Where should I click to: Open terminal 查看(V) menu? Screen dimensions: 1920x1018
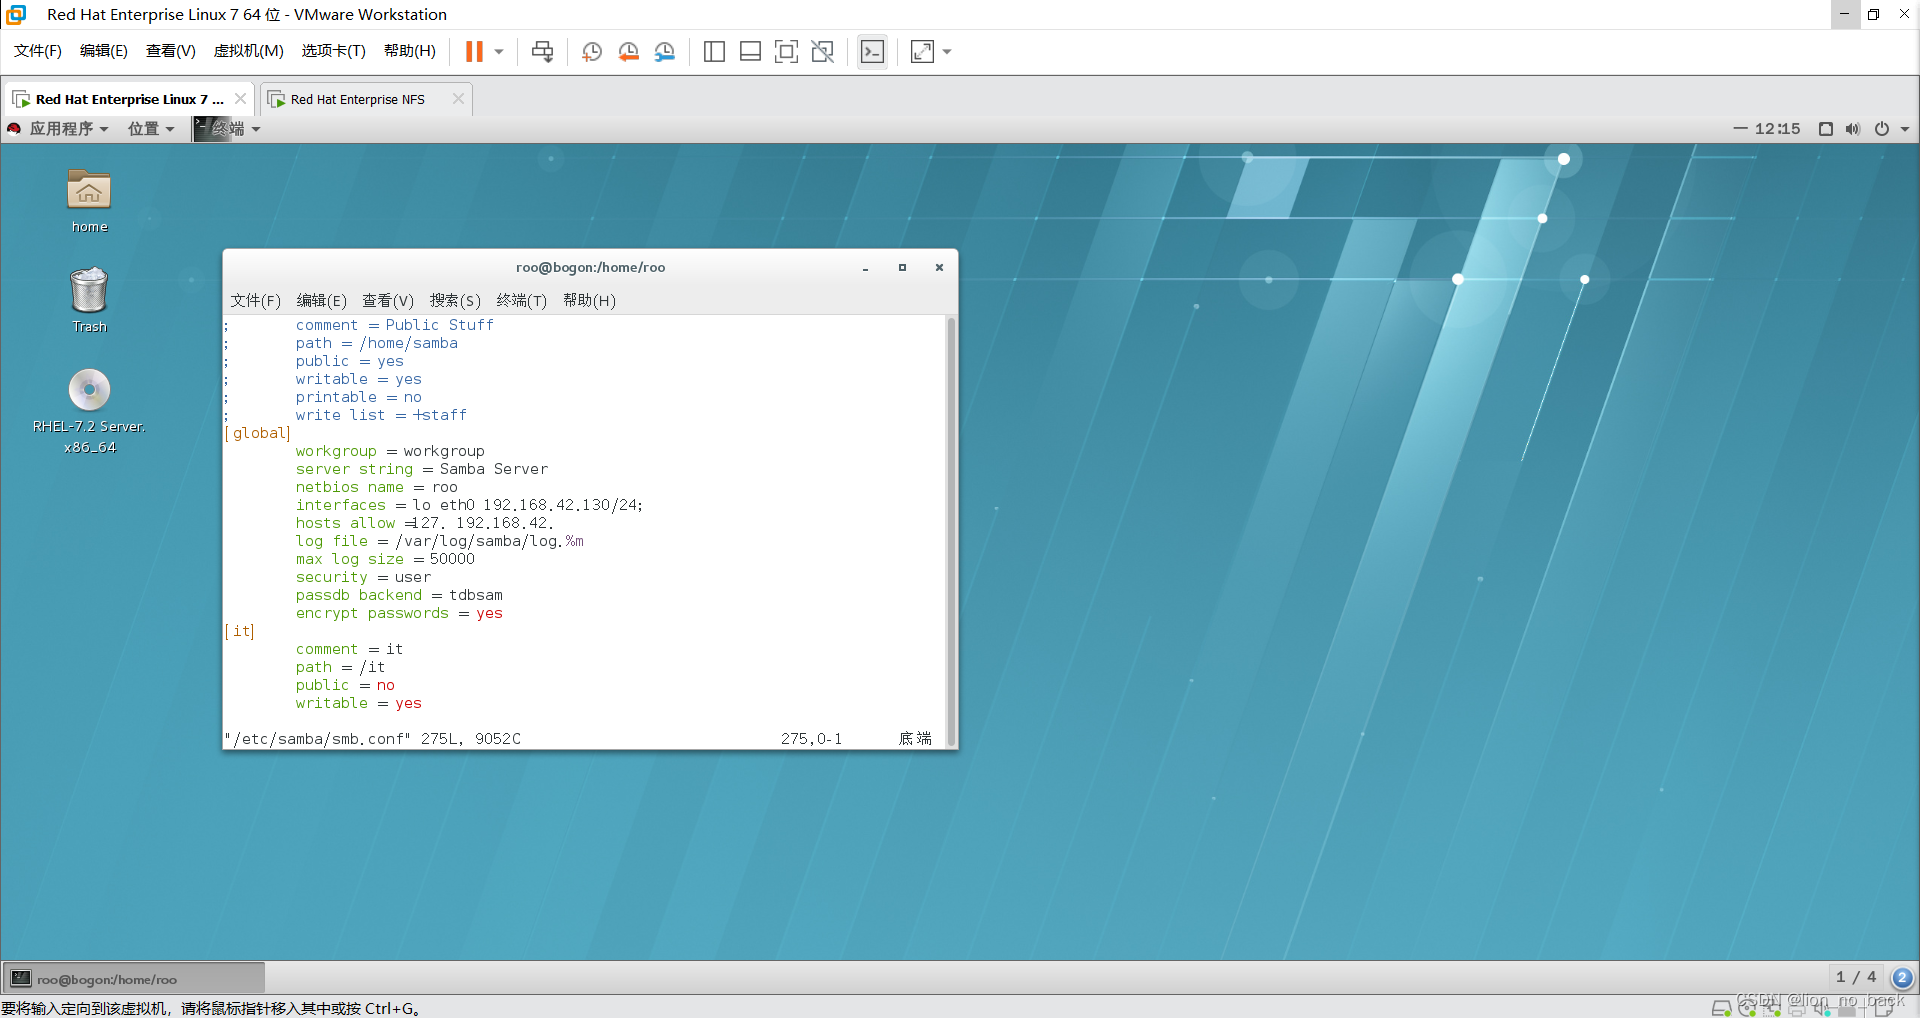tap(388, 300)
